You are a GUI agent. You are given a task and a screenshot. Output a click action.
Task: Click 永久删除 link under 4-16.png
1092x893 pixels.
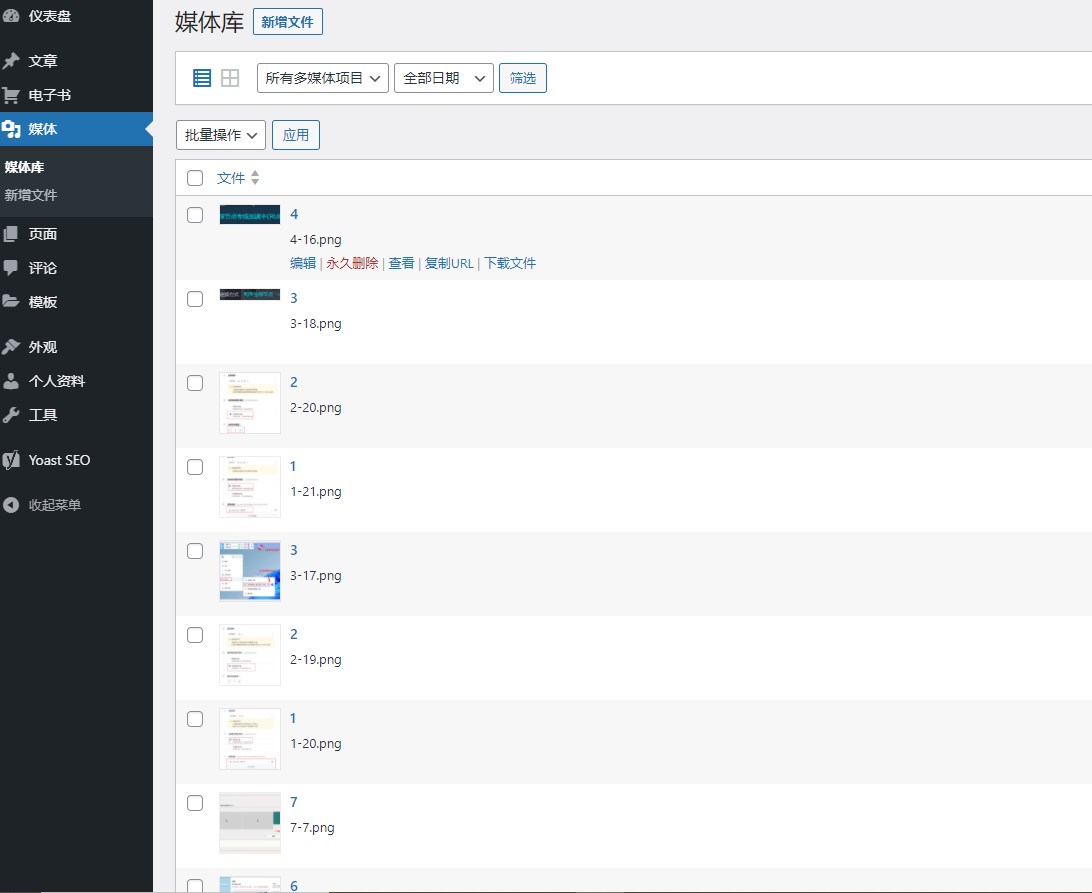[352, 263]
